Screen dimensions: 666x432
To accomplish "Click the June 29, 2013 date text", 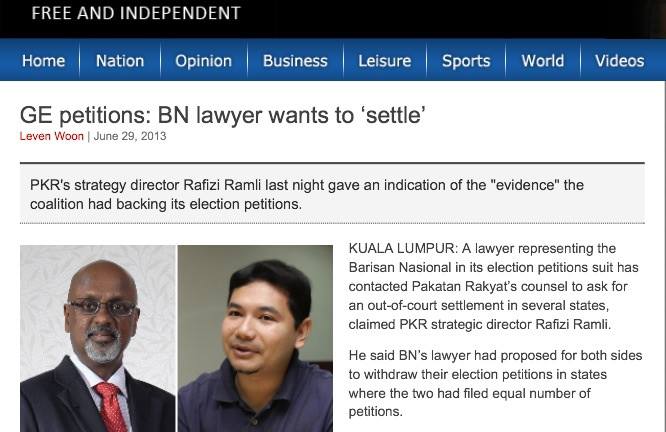I will 130,136.
